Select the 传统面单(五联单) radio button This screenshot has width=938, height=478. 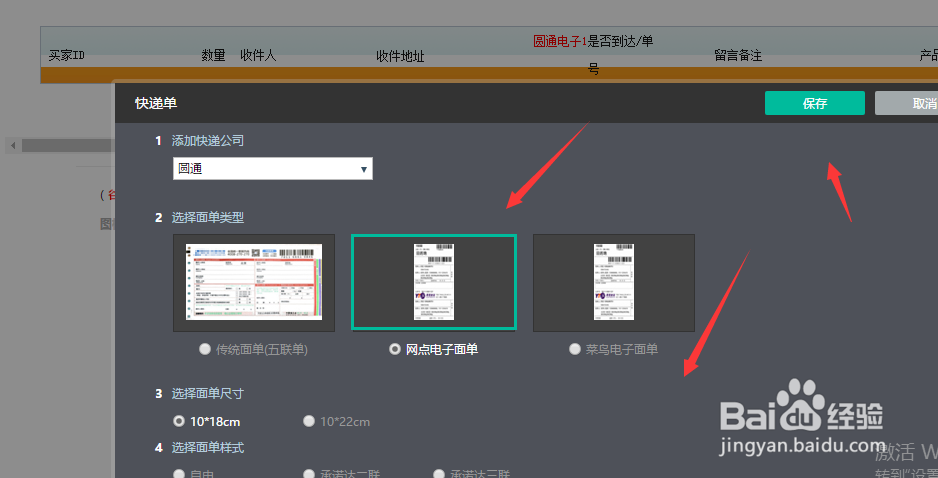pyautogui.click(x=205, y=349)
